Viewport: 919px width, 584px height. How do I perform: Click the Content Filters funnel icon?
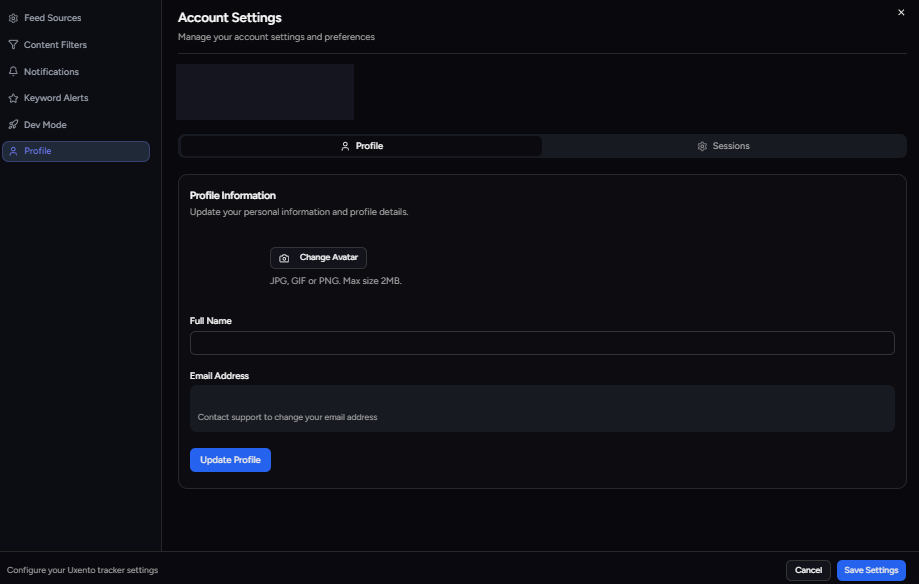point(13,44)
